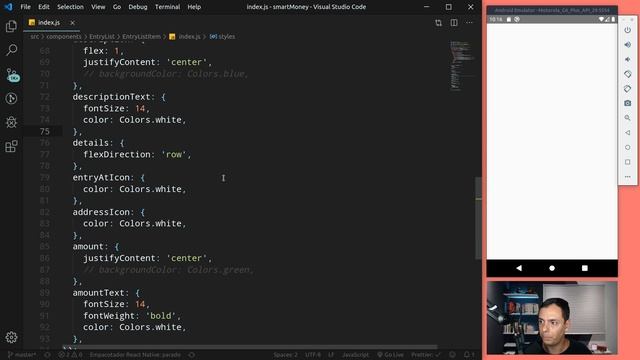Select the index.js tab
The image size is (640, 360).
(x=48, y=23)
